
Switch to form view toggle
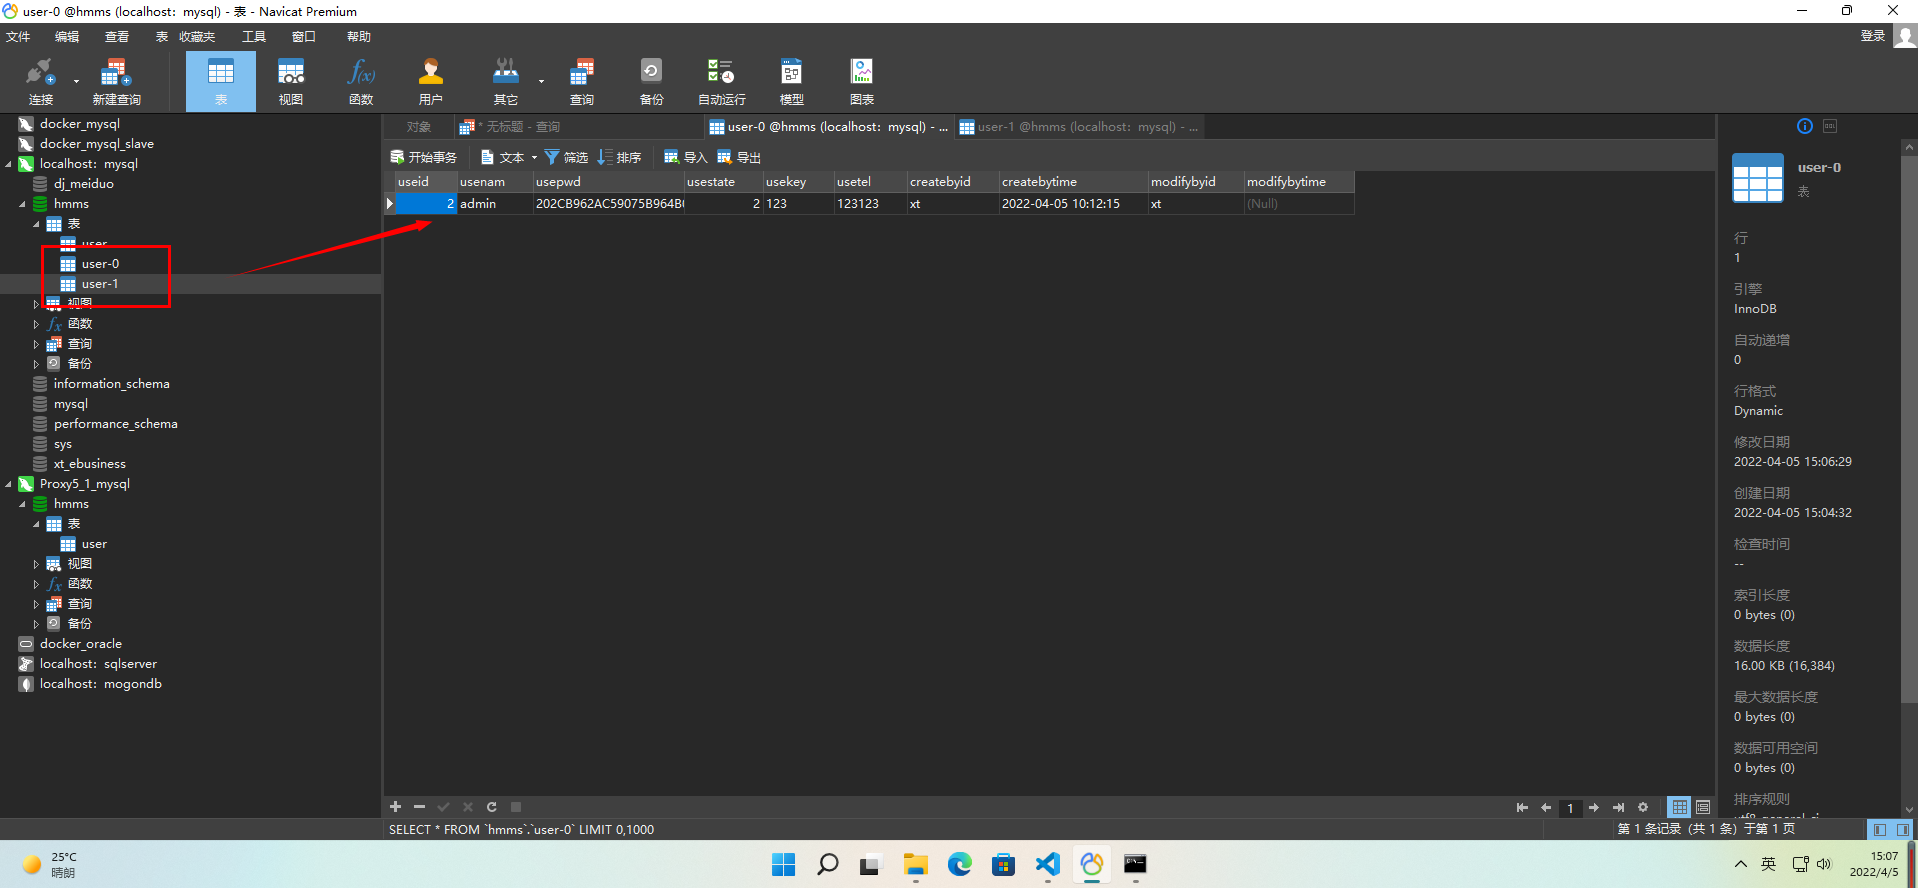pos(1703,807)
